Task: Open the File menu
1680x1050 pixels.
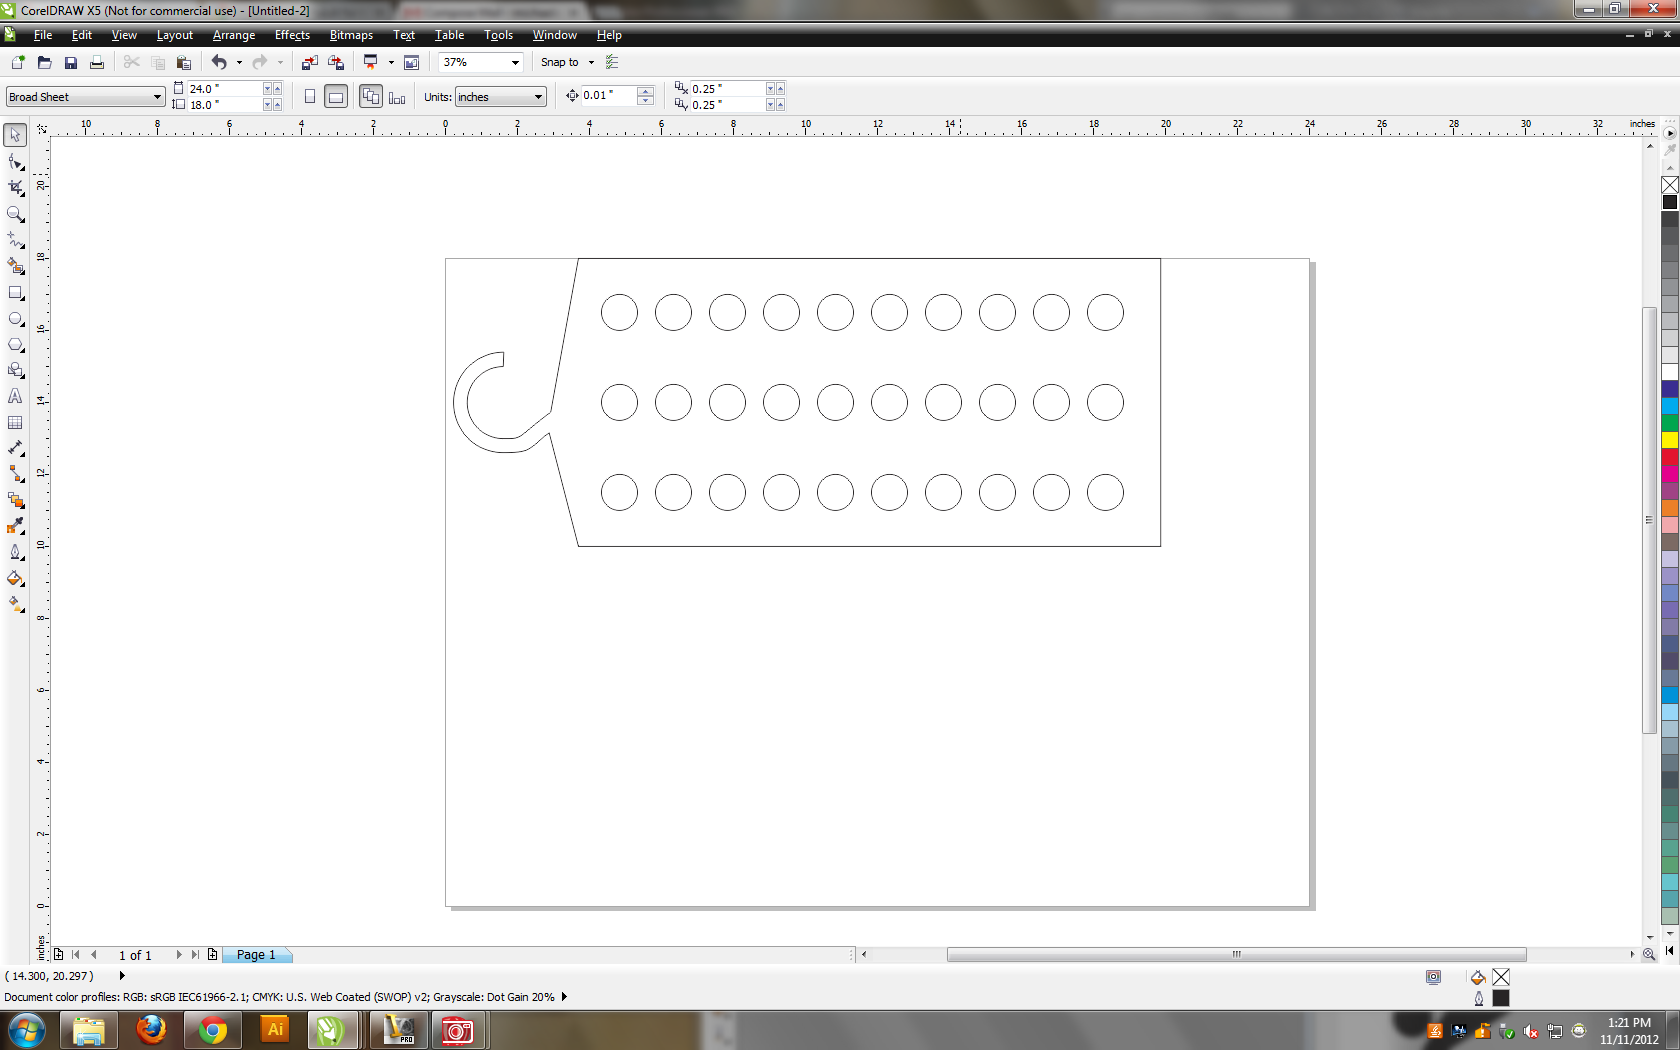Action: point(42,35)
